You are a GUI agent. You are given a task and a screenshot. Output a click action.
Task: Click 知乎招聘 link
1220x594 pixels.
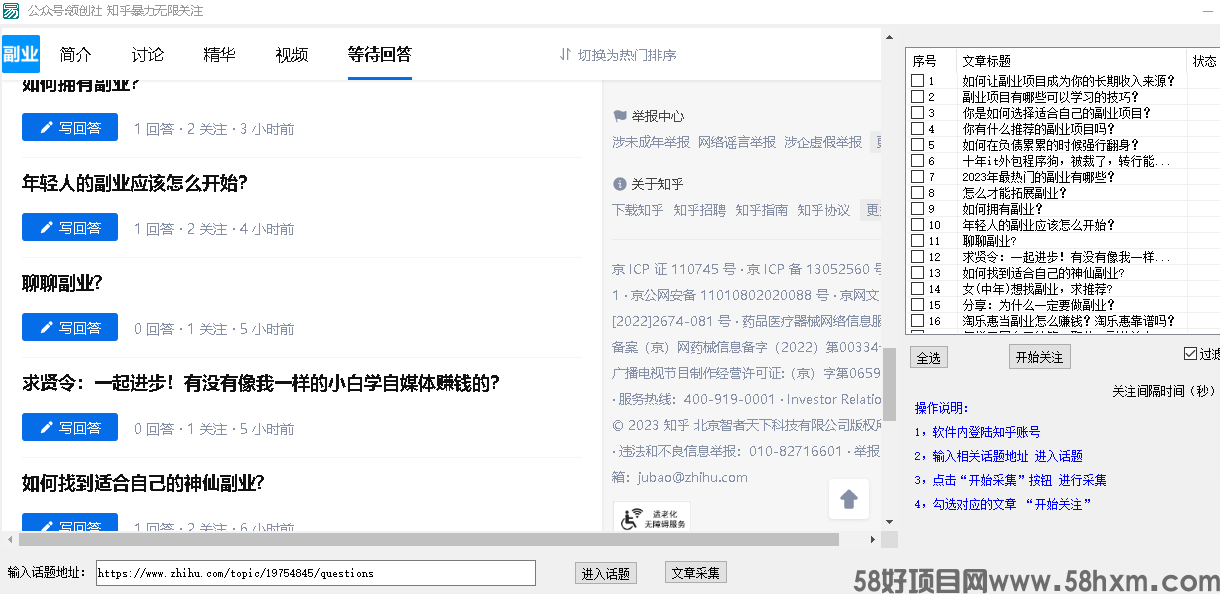(x=700, y=210)
